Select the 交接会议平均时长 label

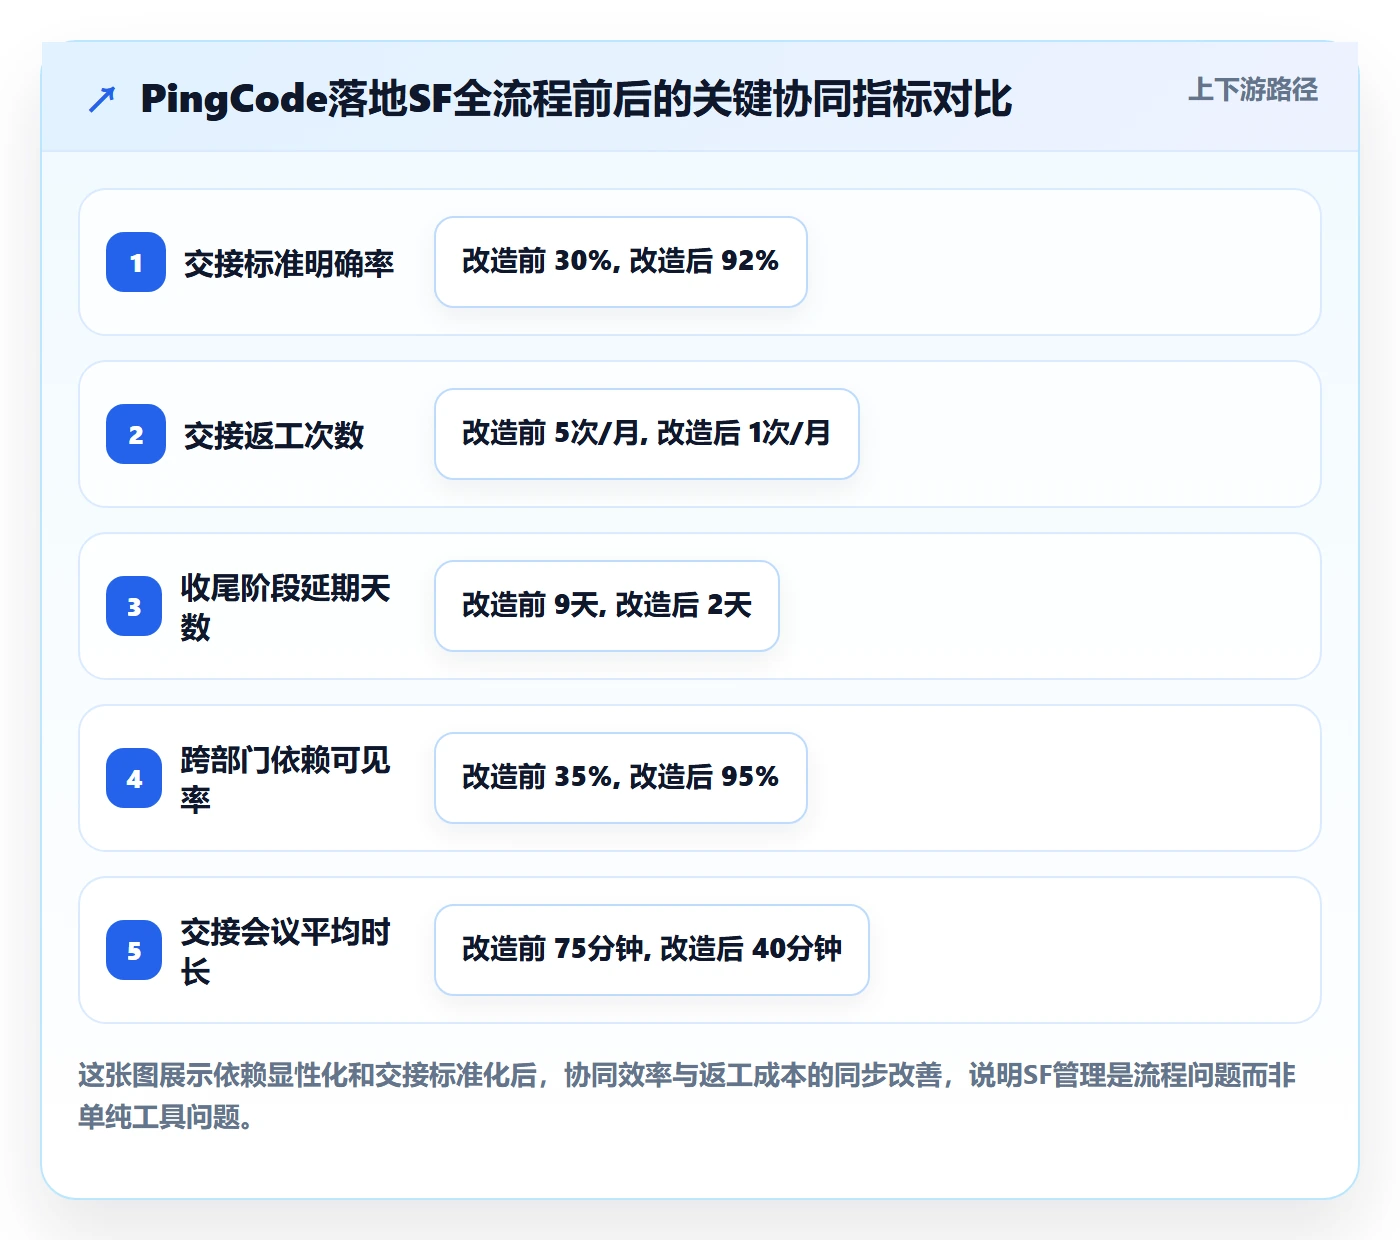click(x=285, y=951)
